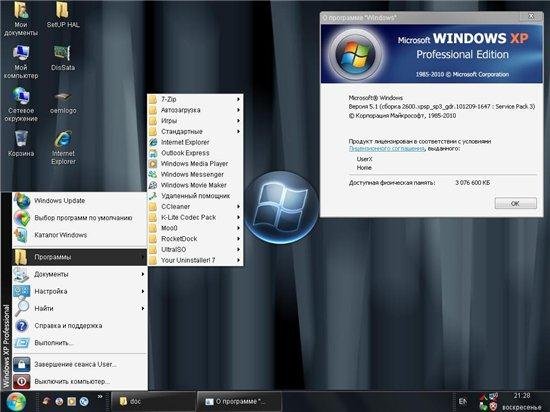The image size is (550, 412).
Task: Click the Найти magnifier icon
Action: pos(22,308)
